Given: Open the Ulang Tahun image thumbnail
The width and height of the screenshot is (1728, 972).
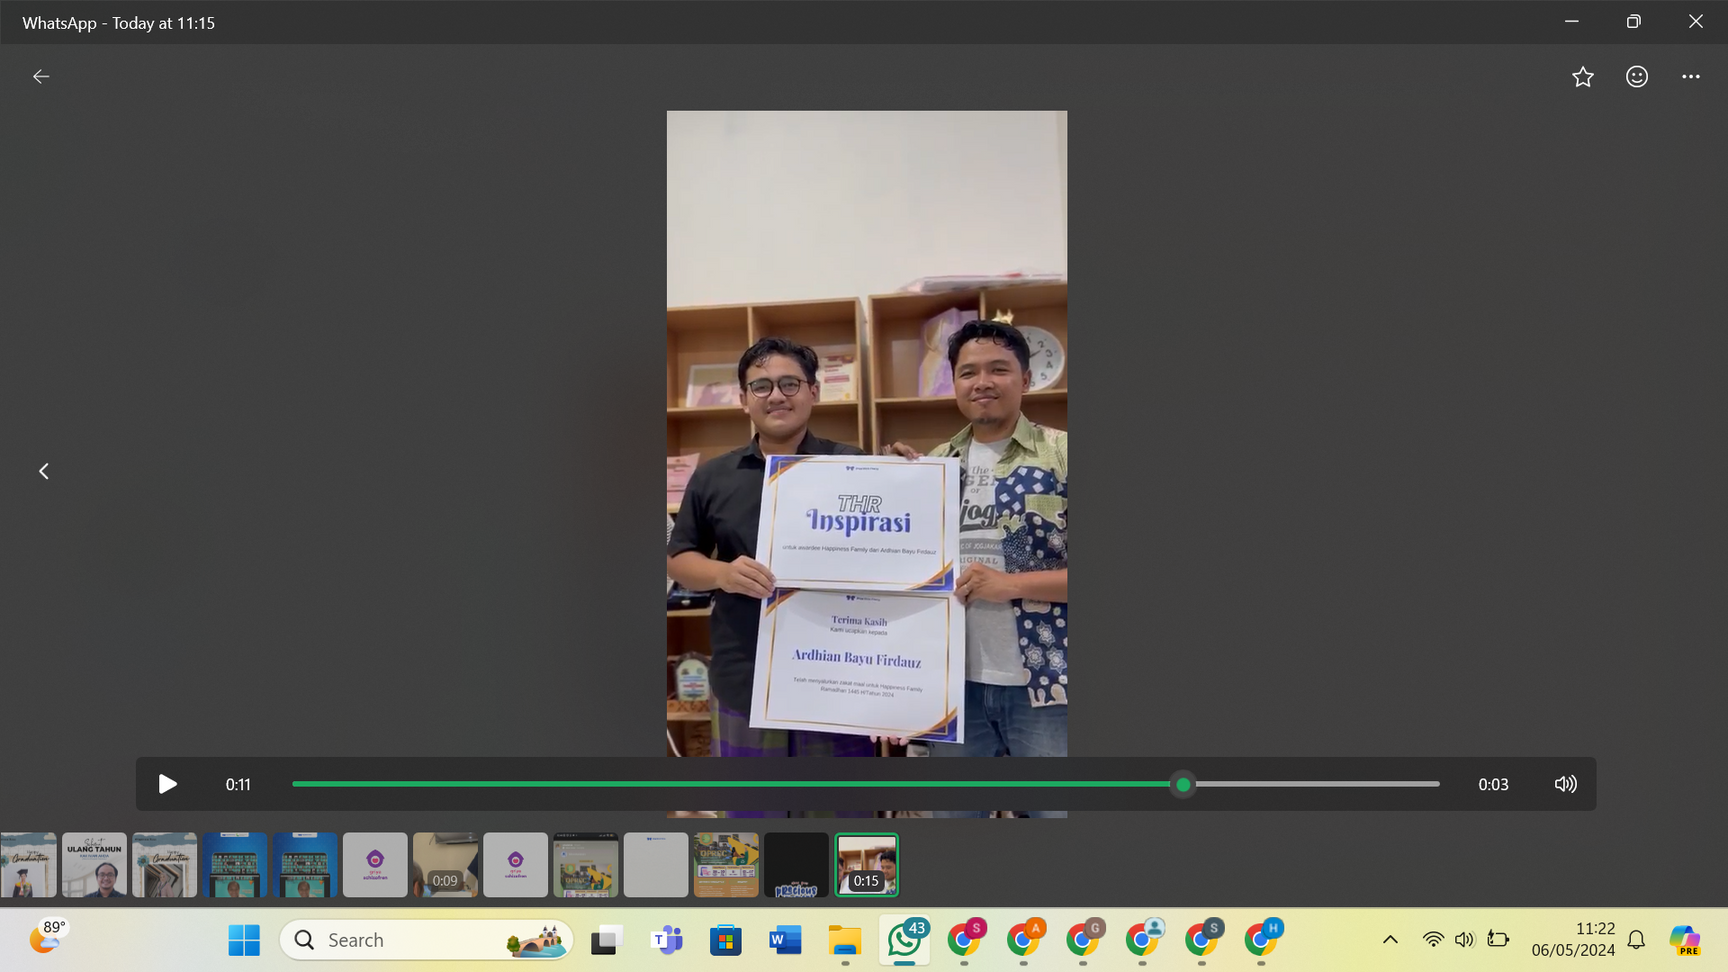Looking at the screenshot, I should [x=95, y=864].
